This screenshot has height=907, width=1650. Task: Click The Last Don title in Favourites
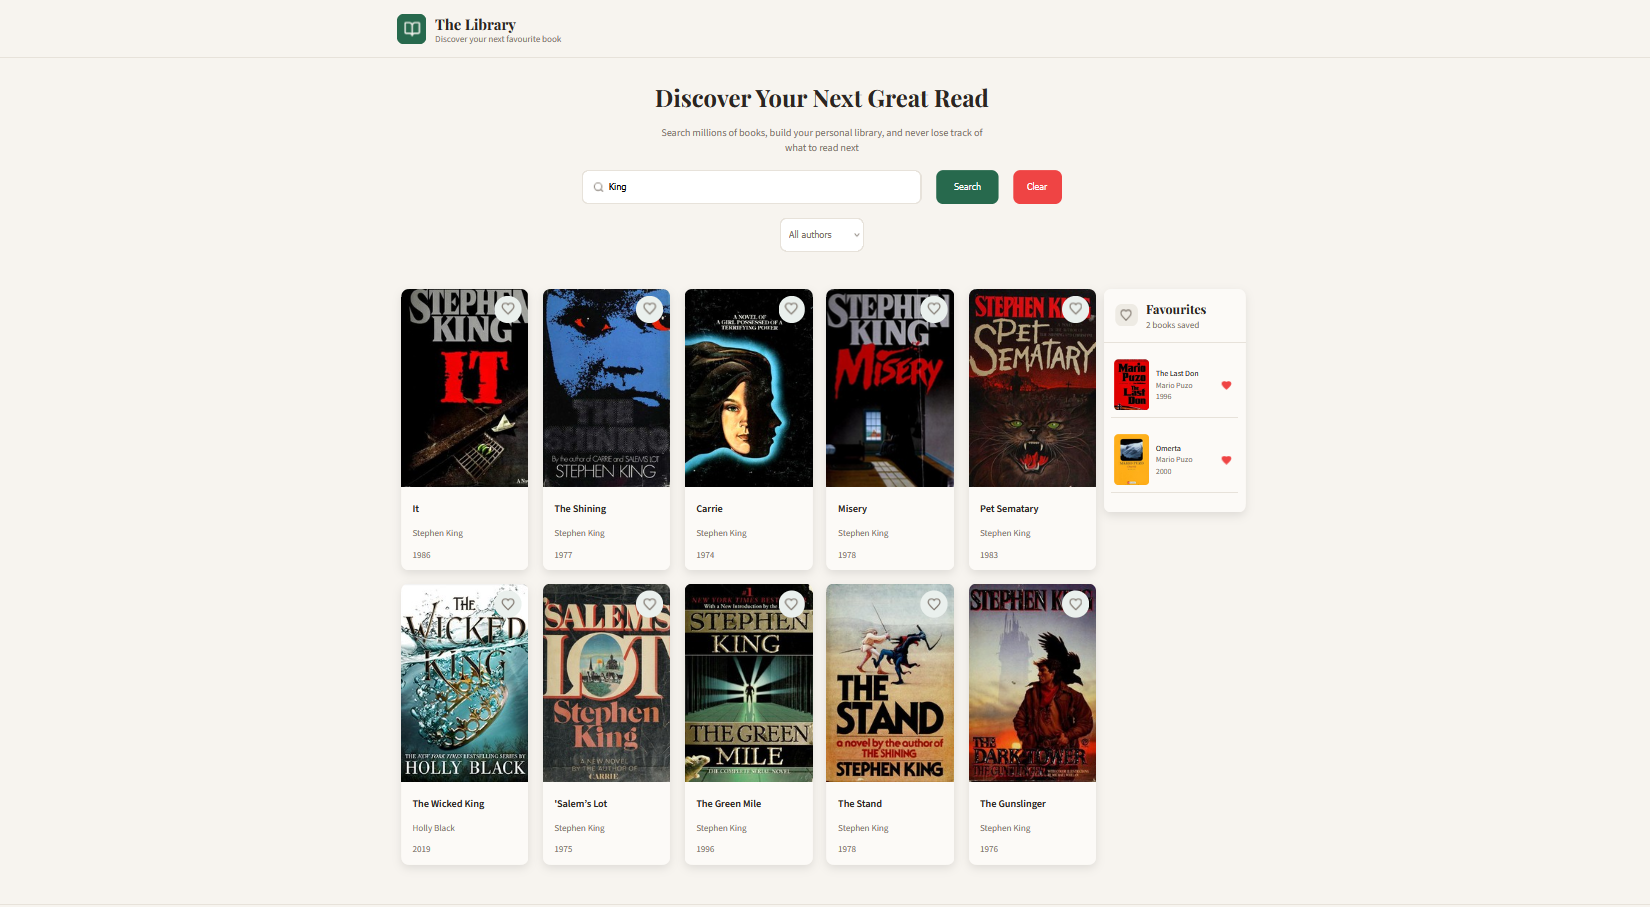coord(1177,374)
